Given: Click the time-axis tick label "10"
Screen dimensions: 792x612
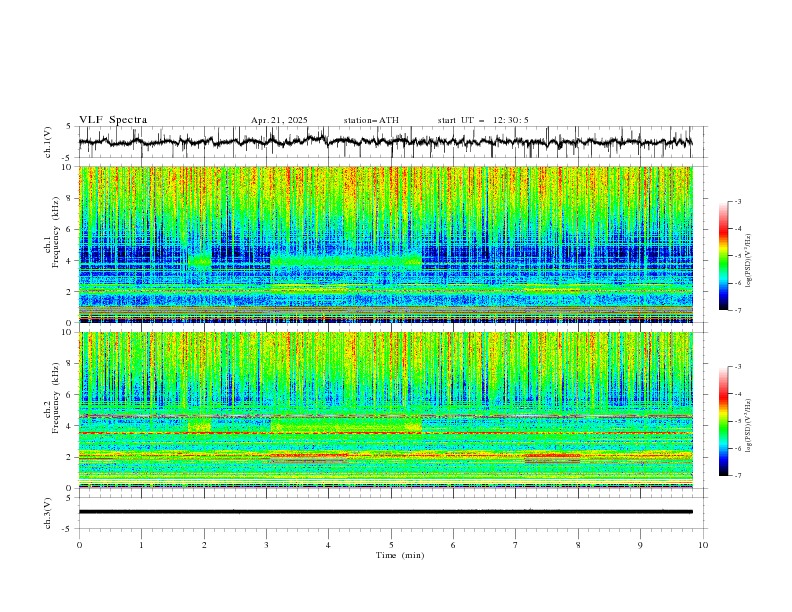Looking at the screenshot, I should 703,545.
